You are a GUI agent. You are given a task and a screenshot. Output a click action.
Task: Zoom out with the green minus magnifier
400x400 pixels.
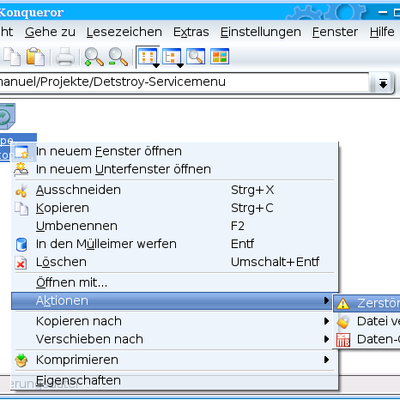(118, 56)
